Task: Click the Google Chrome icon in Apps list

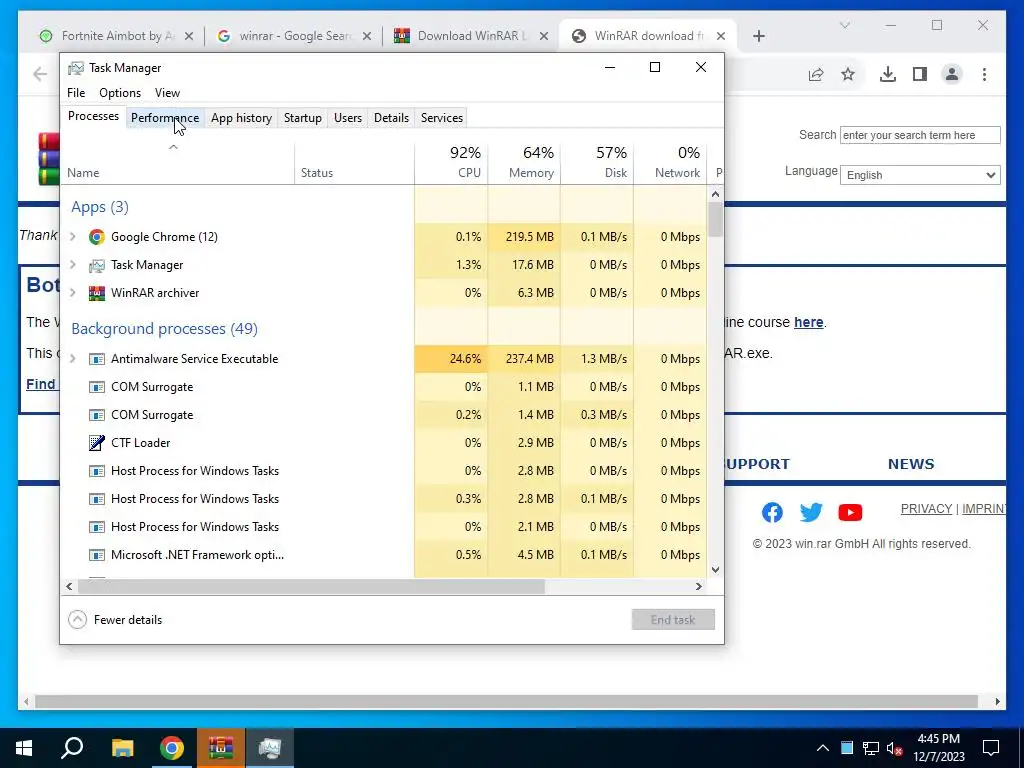Action: pos(97,237)
